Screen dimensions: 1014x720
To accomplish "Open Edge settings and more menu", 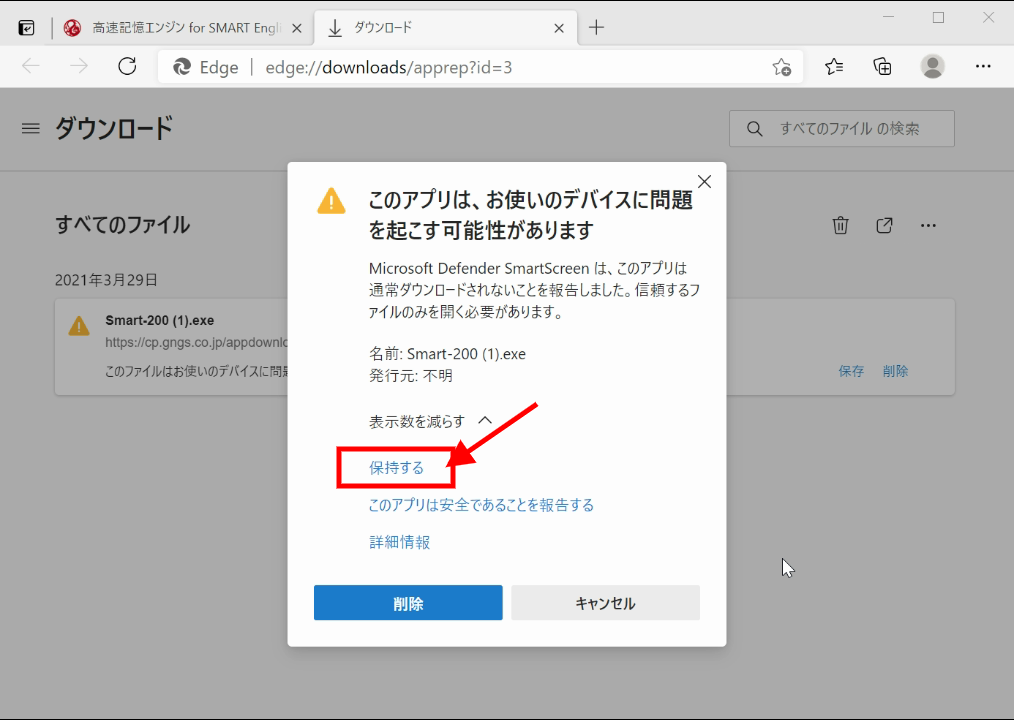I will click(983, 67).
